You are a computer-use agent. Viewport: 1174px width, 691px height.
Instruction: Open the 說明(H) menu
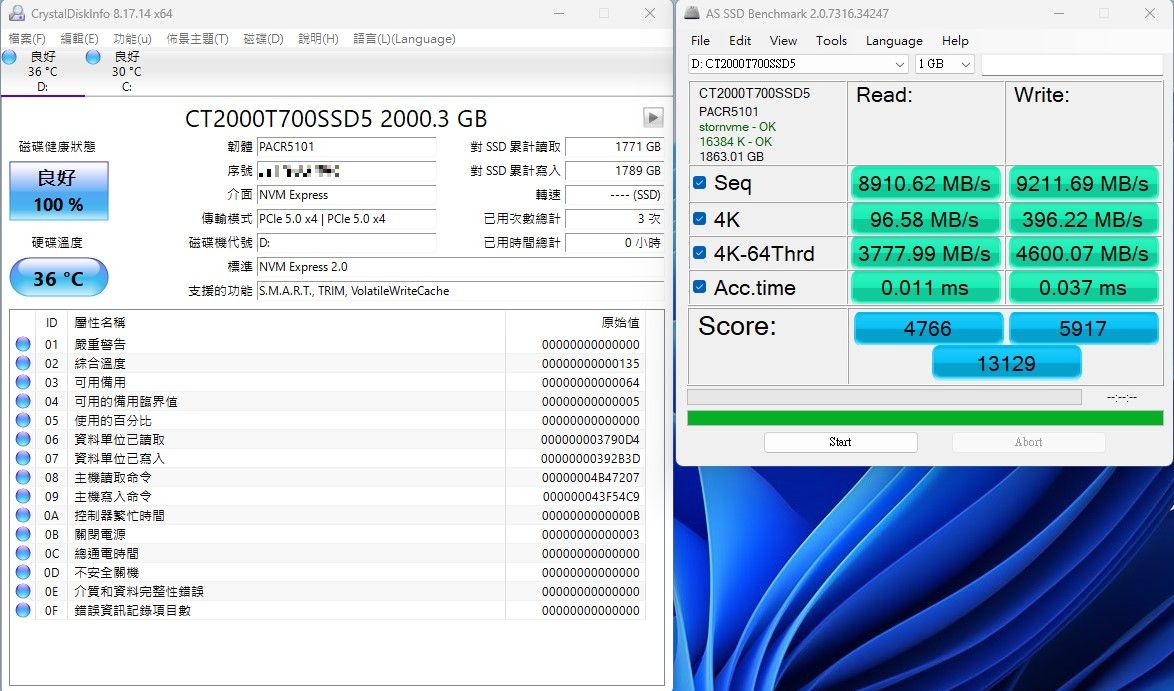[x=318, y=39]
